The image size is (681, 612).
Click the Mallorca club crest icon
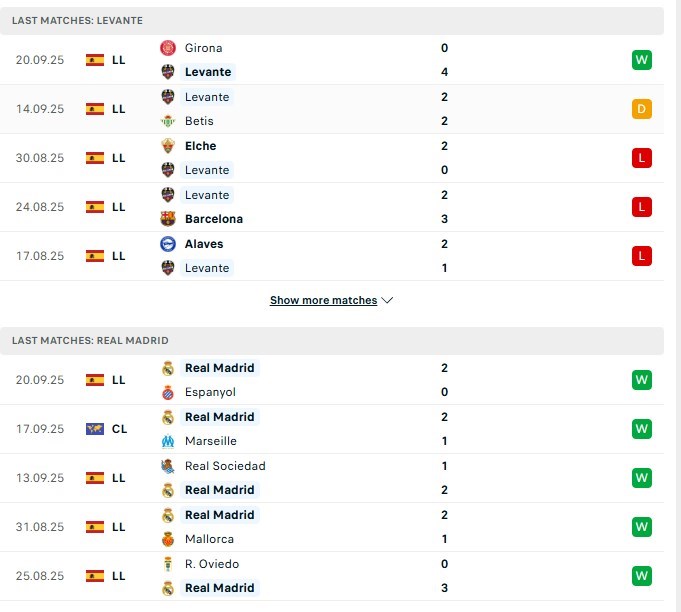168,539
